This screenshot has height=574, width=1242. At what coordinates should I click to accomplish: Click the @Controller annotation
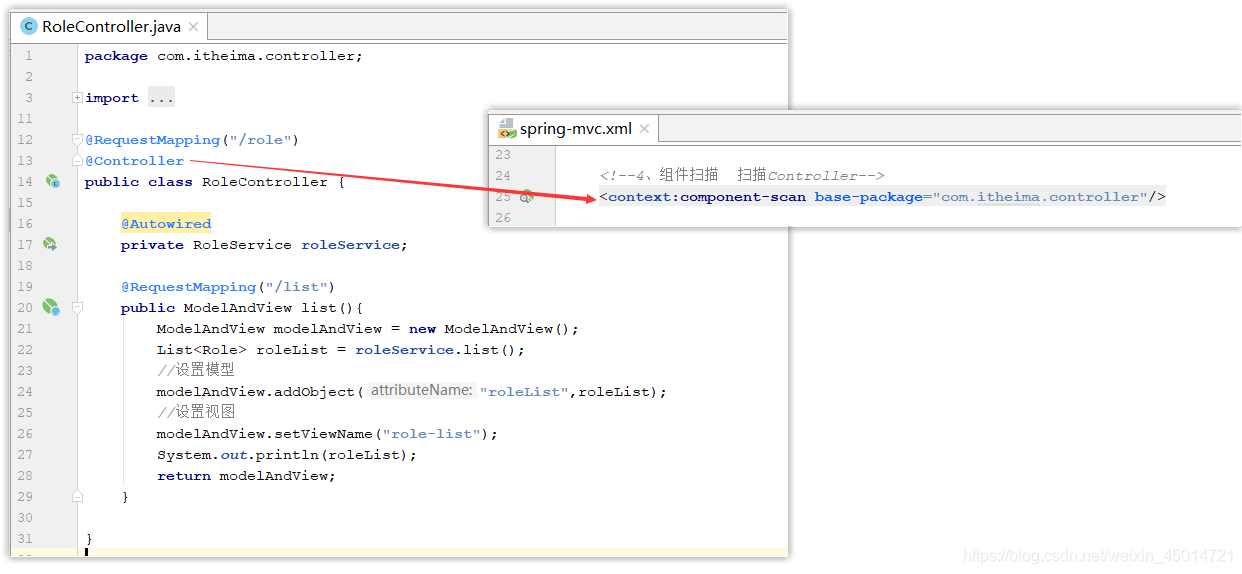click(x=134, y=161)
